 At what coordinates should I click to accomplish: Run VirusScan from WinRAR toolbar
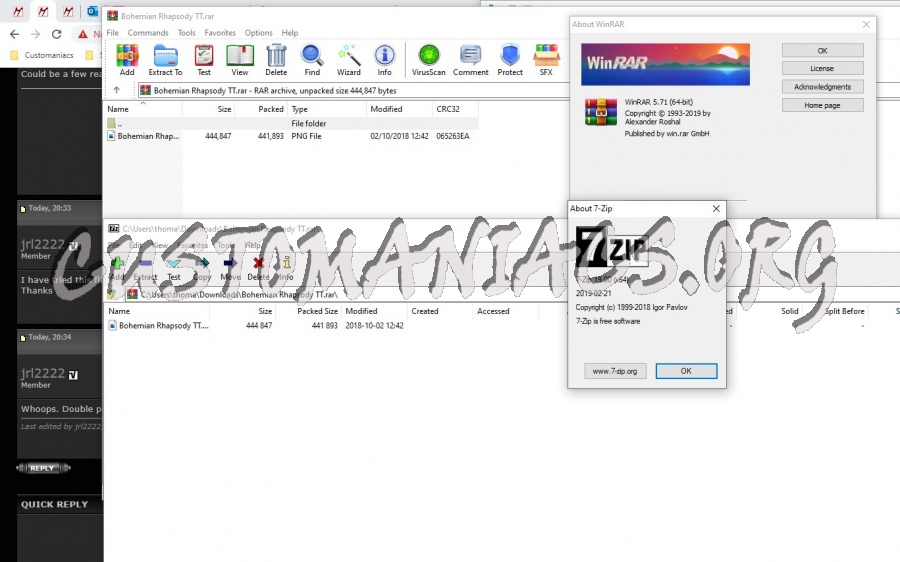(428, 60)
